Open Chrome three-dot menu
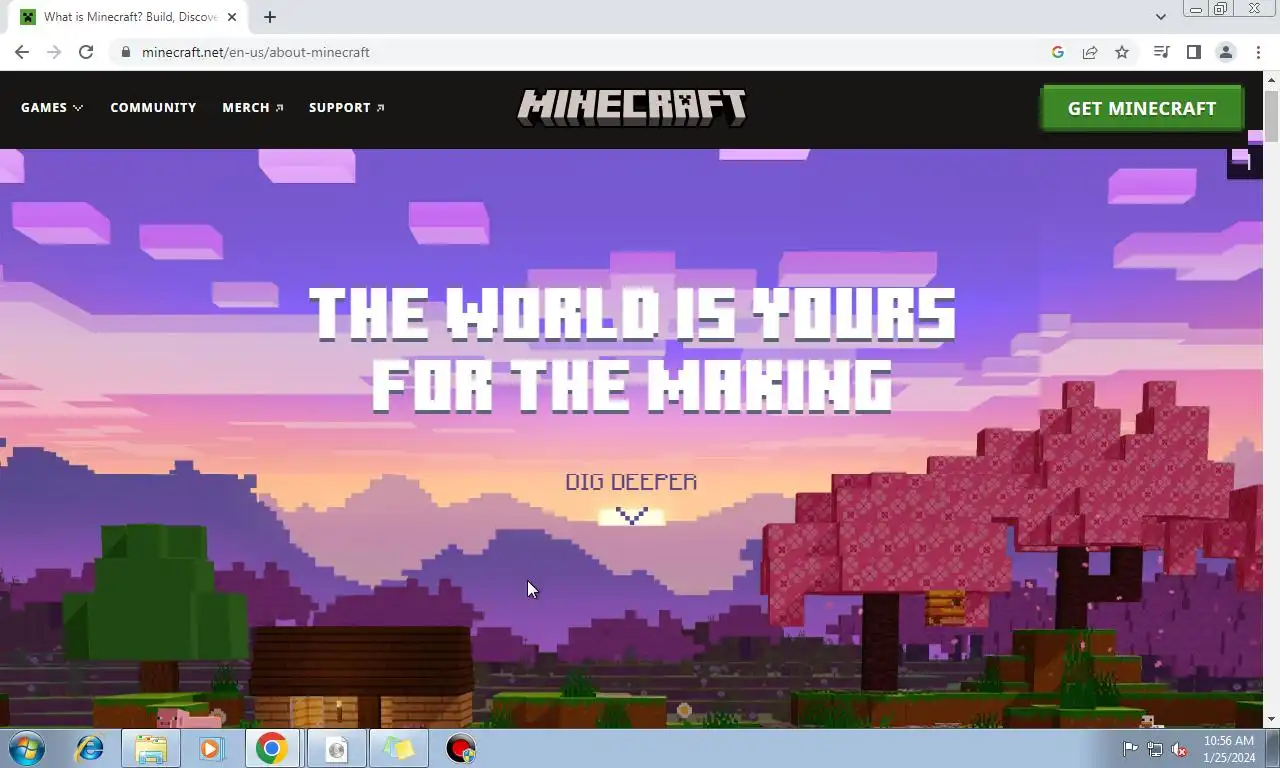This screenshot has height=768, width=1280. (1258, 52)
